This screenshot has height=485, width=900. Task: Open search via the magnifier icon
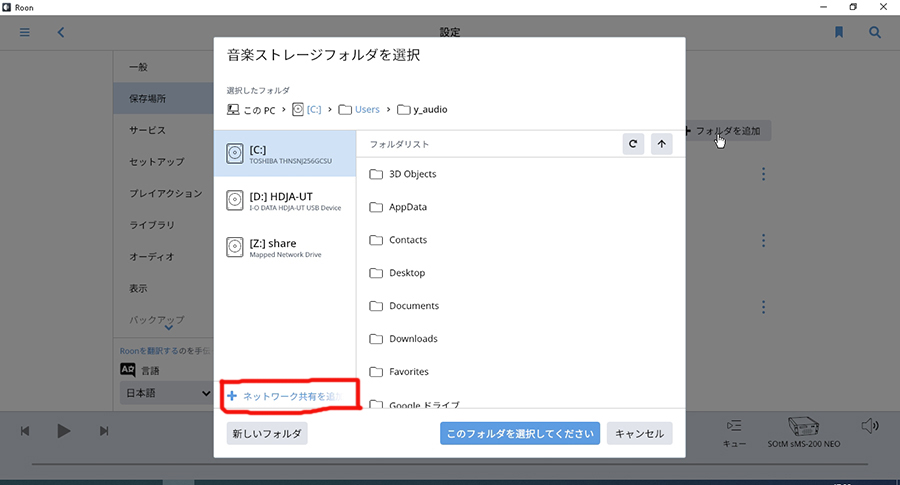pyautogui.click(x=875, y=32)
